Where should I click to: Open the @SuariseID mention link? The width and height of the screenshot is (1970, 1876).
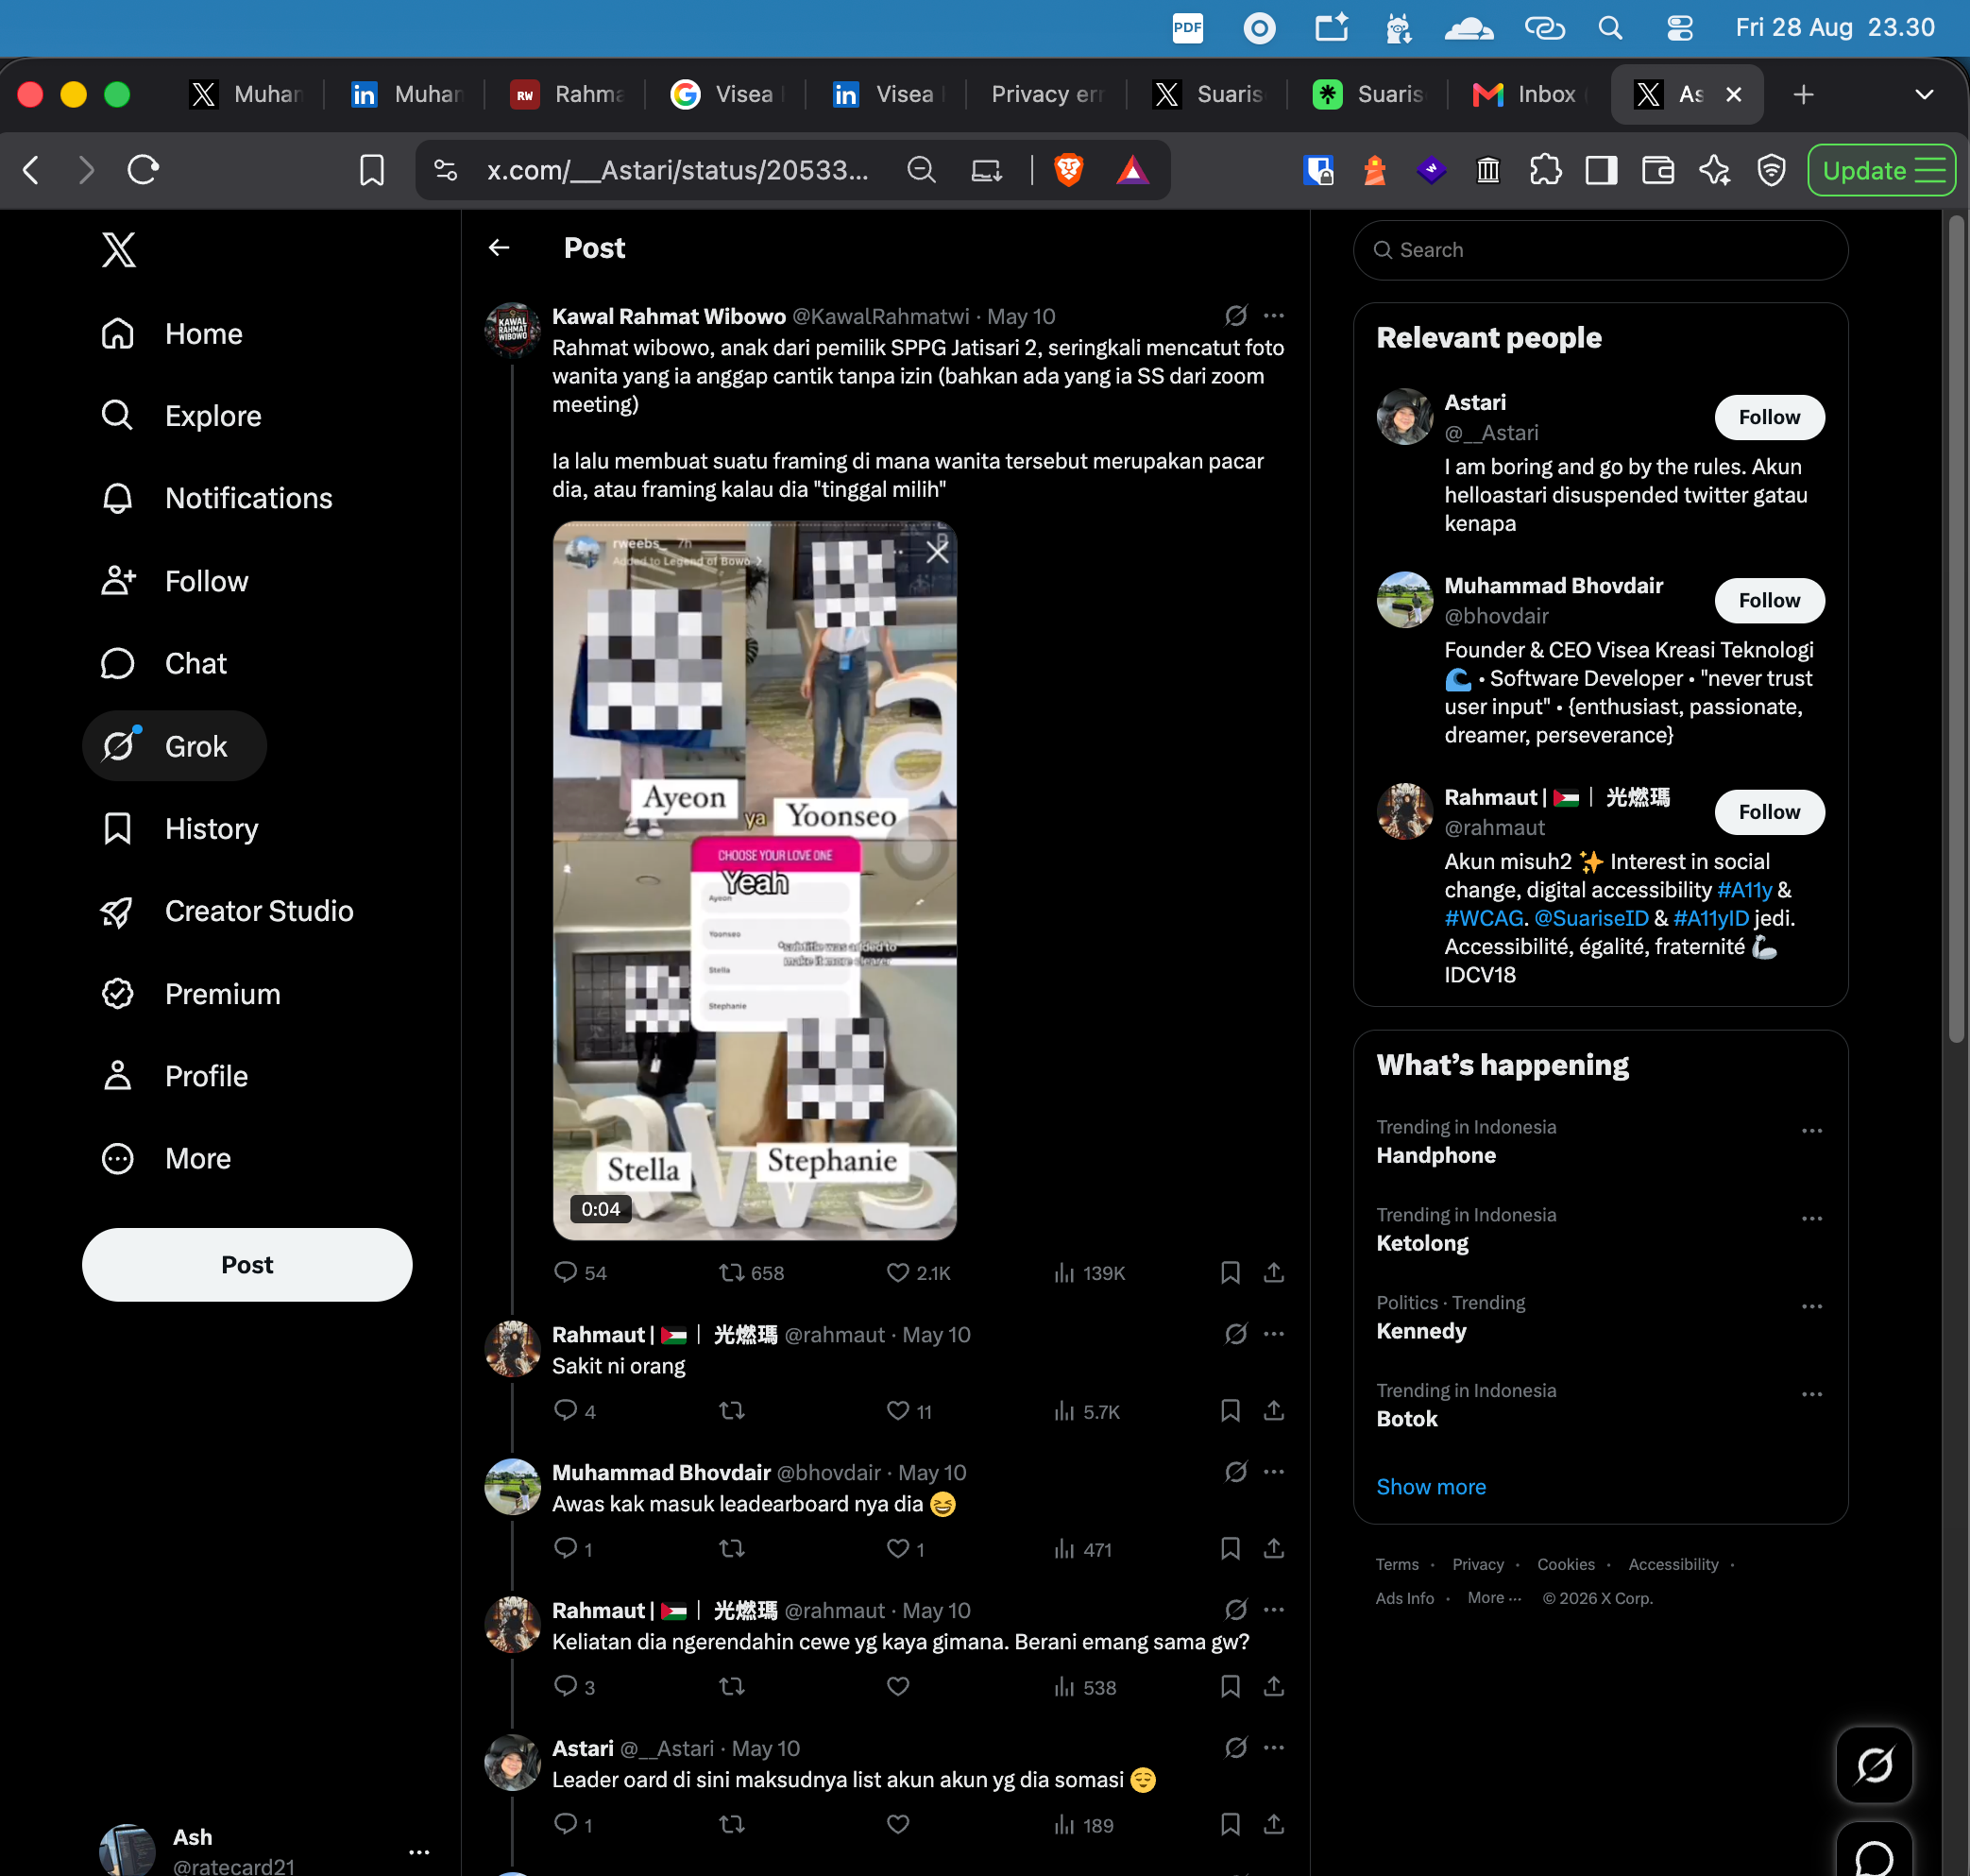[x=1591, y=918]
